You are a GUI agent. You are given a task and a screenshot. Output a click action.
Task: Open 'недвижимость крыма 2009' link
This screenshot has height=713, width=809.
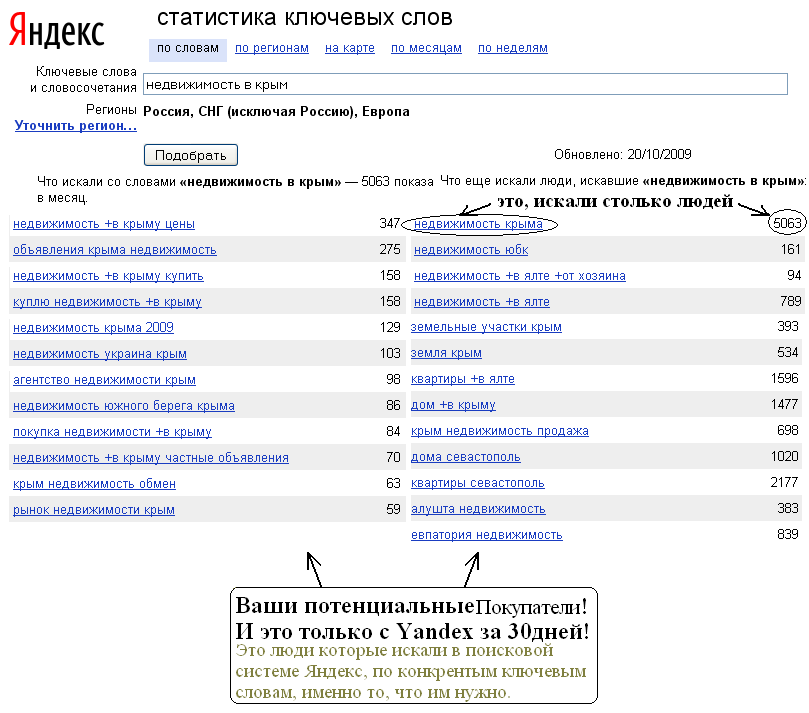(x=93, y=328)
